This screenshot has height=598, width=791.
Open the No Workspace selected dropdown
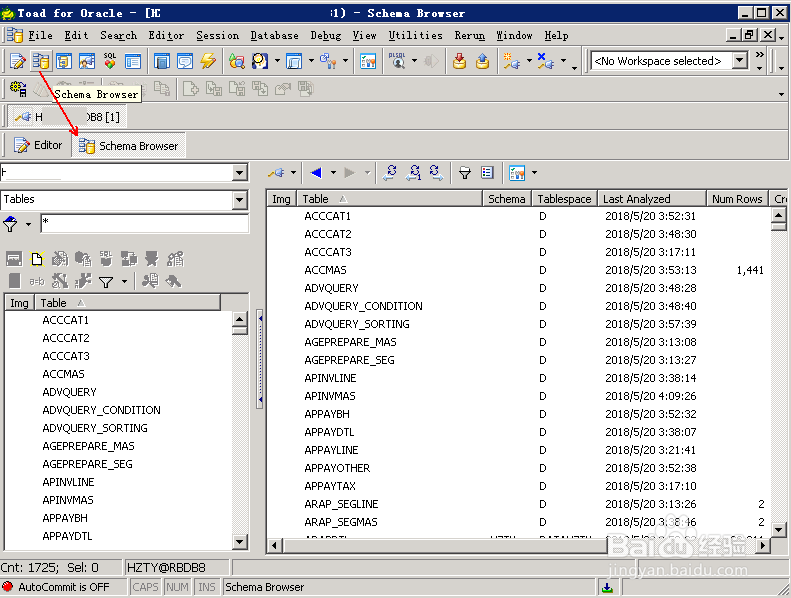pyautogui.click(x=740, y=61)
